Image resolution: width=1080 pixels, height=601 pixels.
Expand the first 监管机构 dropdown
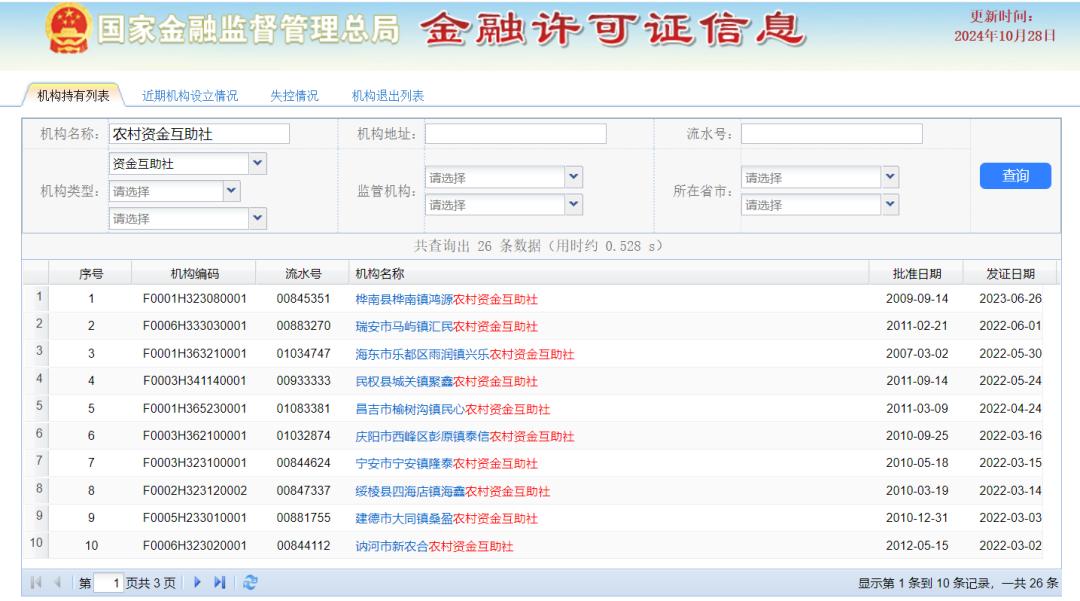(x=574, y=178)
